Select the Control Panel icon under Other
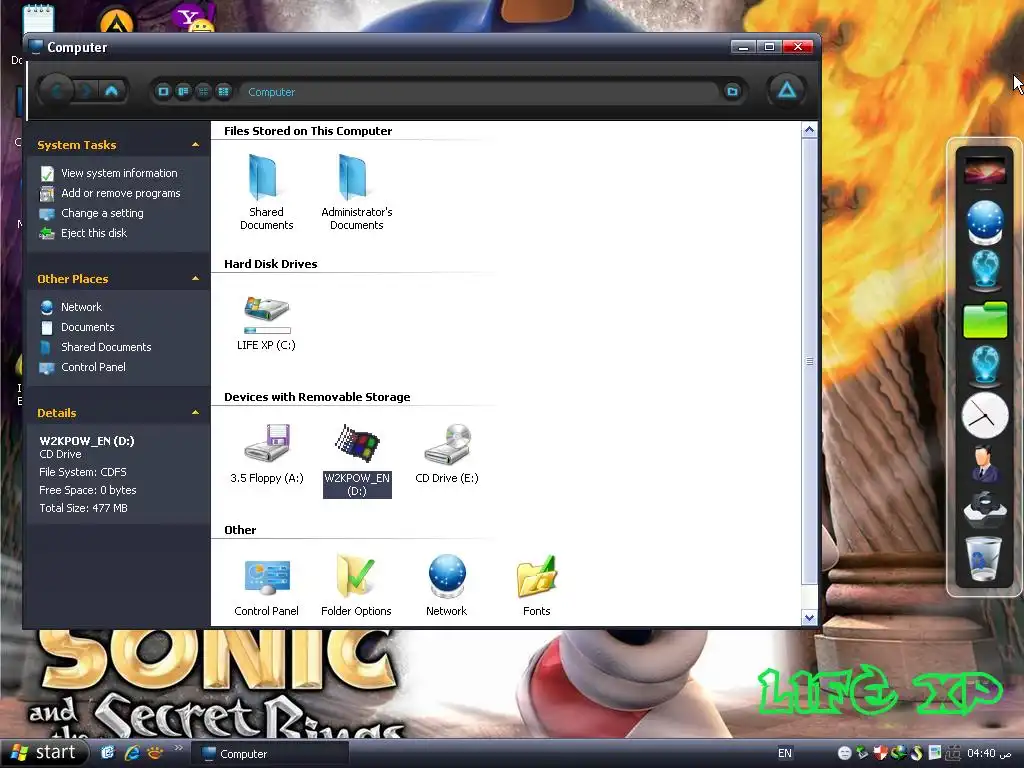The height and width of the screenshot is (768, 1024). [266, 577]
